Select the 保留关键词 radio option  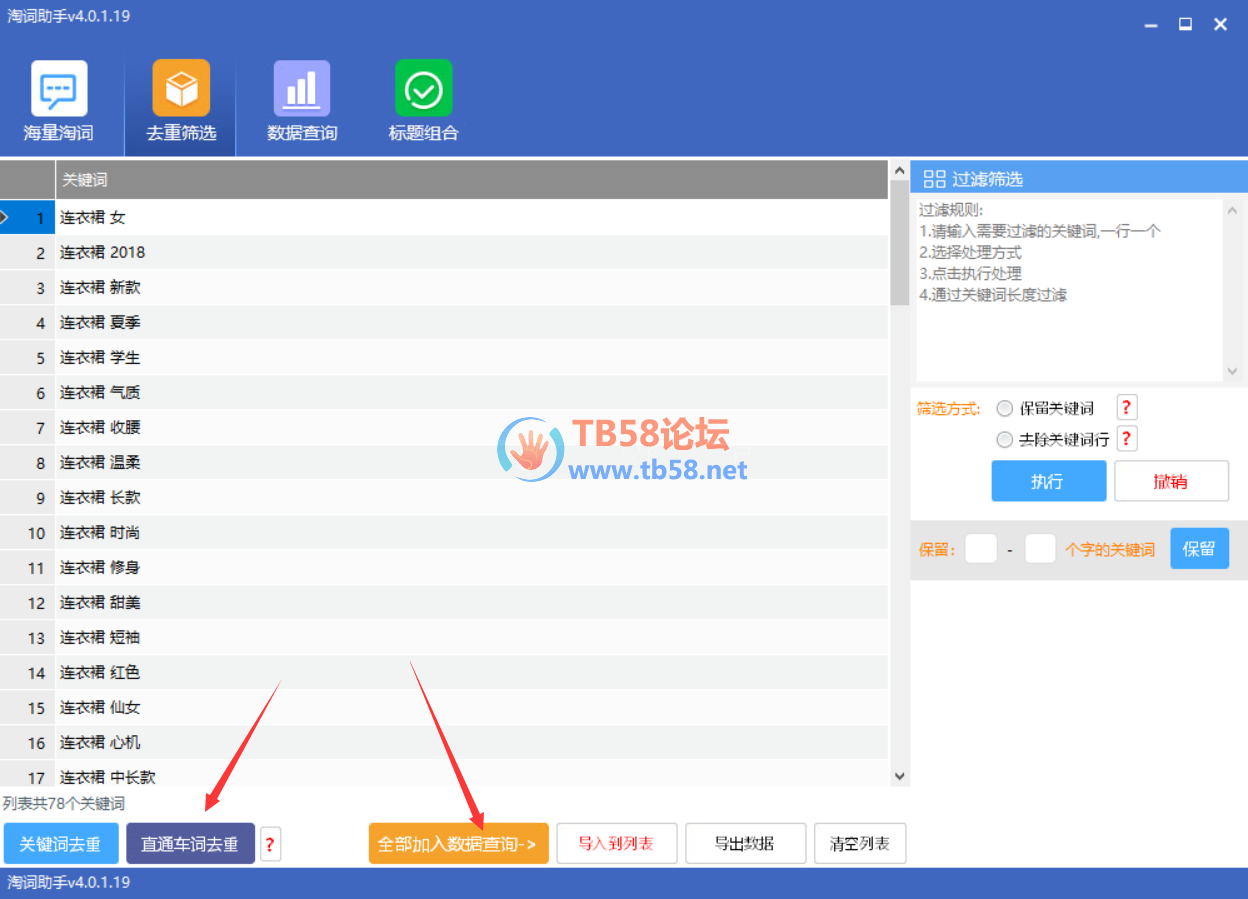coord(1005,408)
